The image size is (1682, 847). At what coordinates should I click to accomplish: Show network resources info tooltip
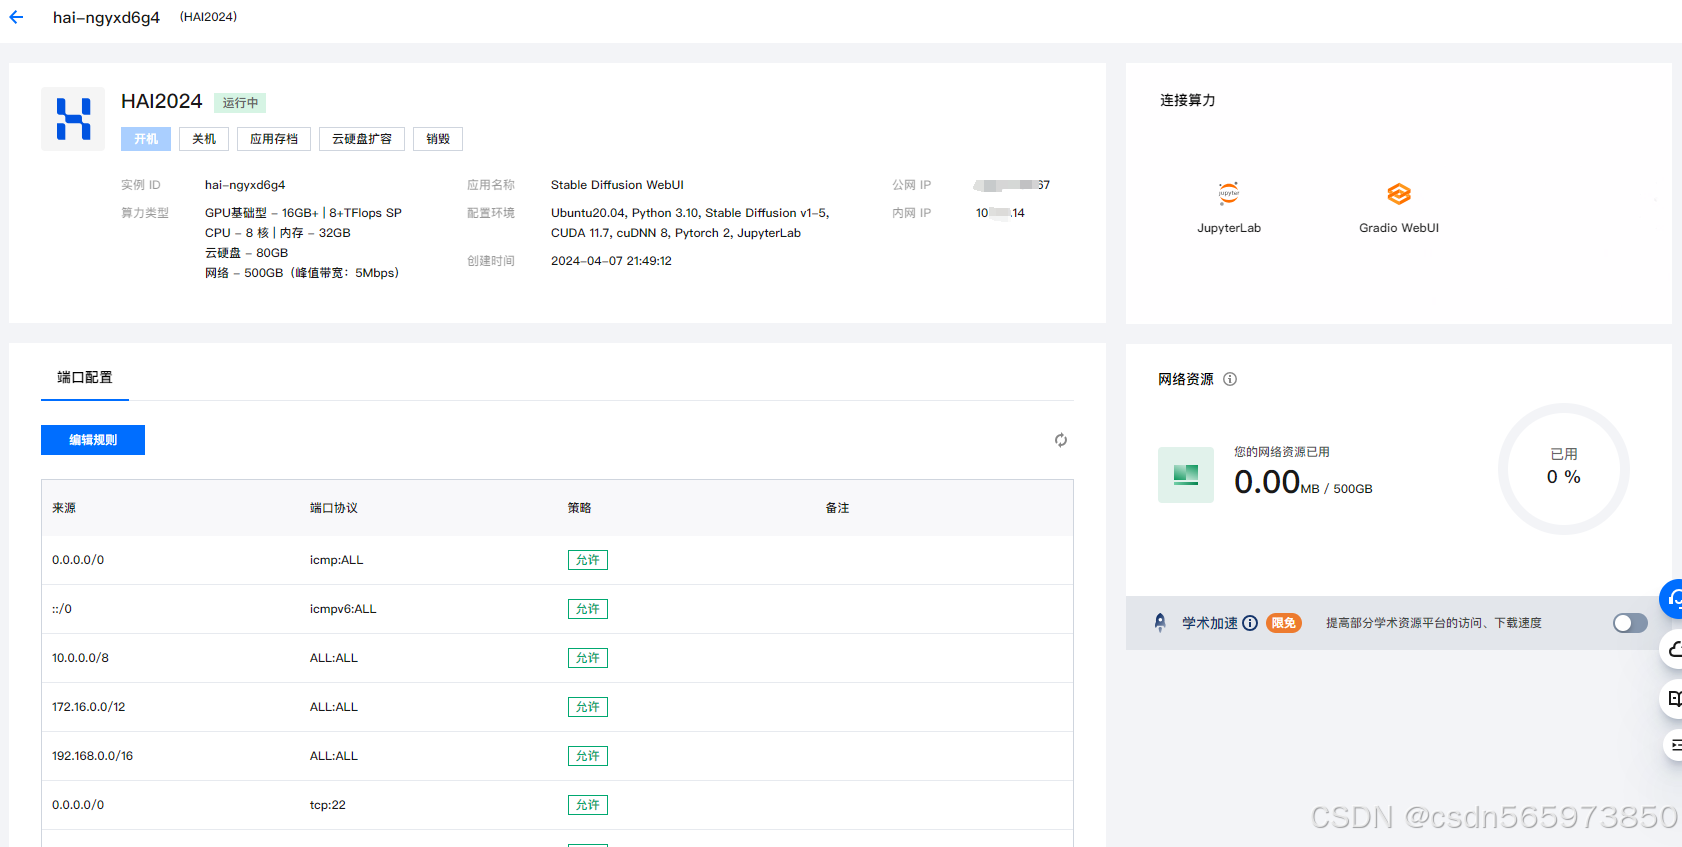tap(1230, 379)
